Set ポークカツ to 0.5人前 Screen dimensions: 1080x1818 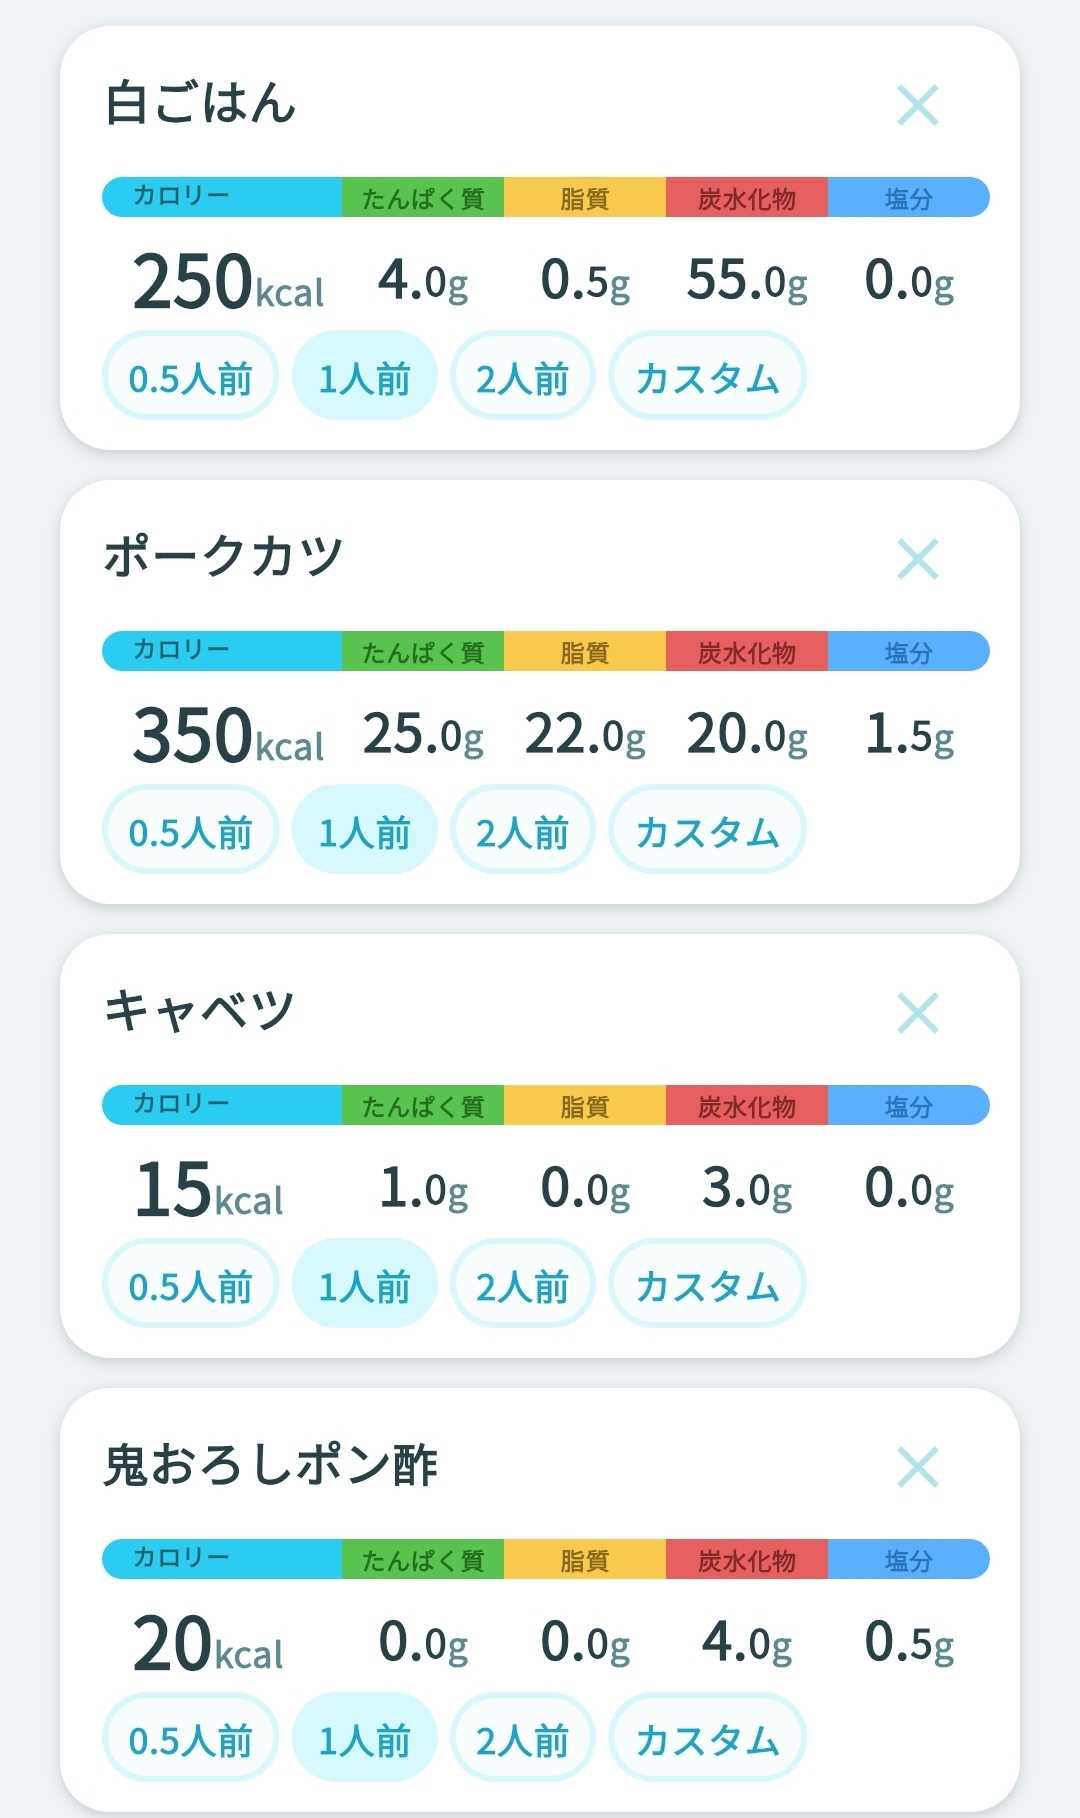pyautogui.click(x=190, y=831)
